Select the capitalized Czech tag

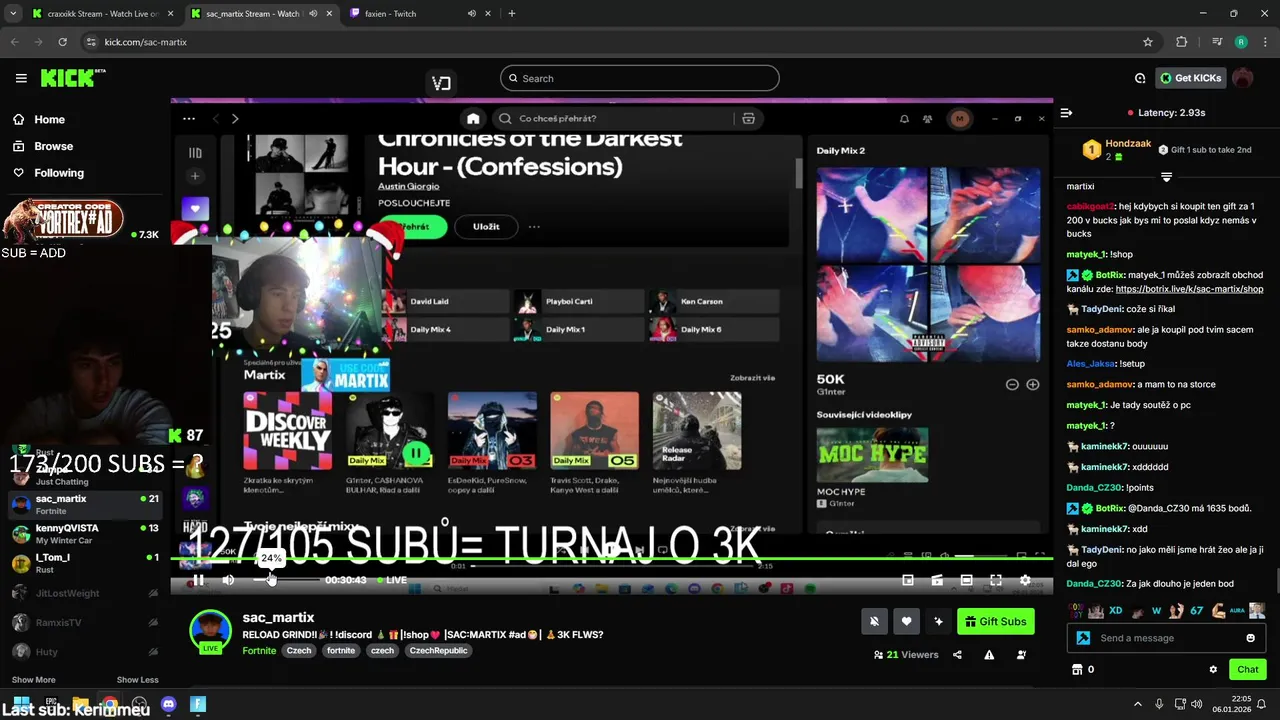pyautogui.click(x=299, y=651)
